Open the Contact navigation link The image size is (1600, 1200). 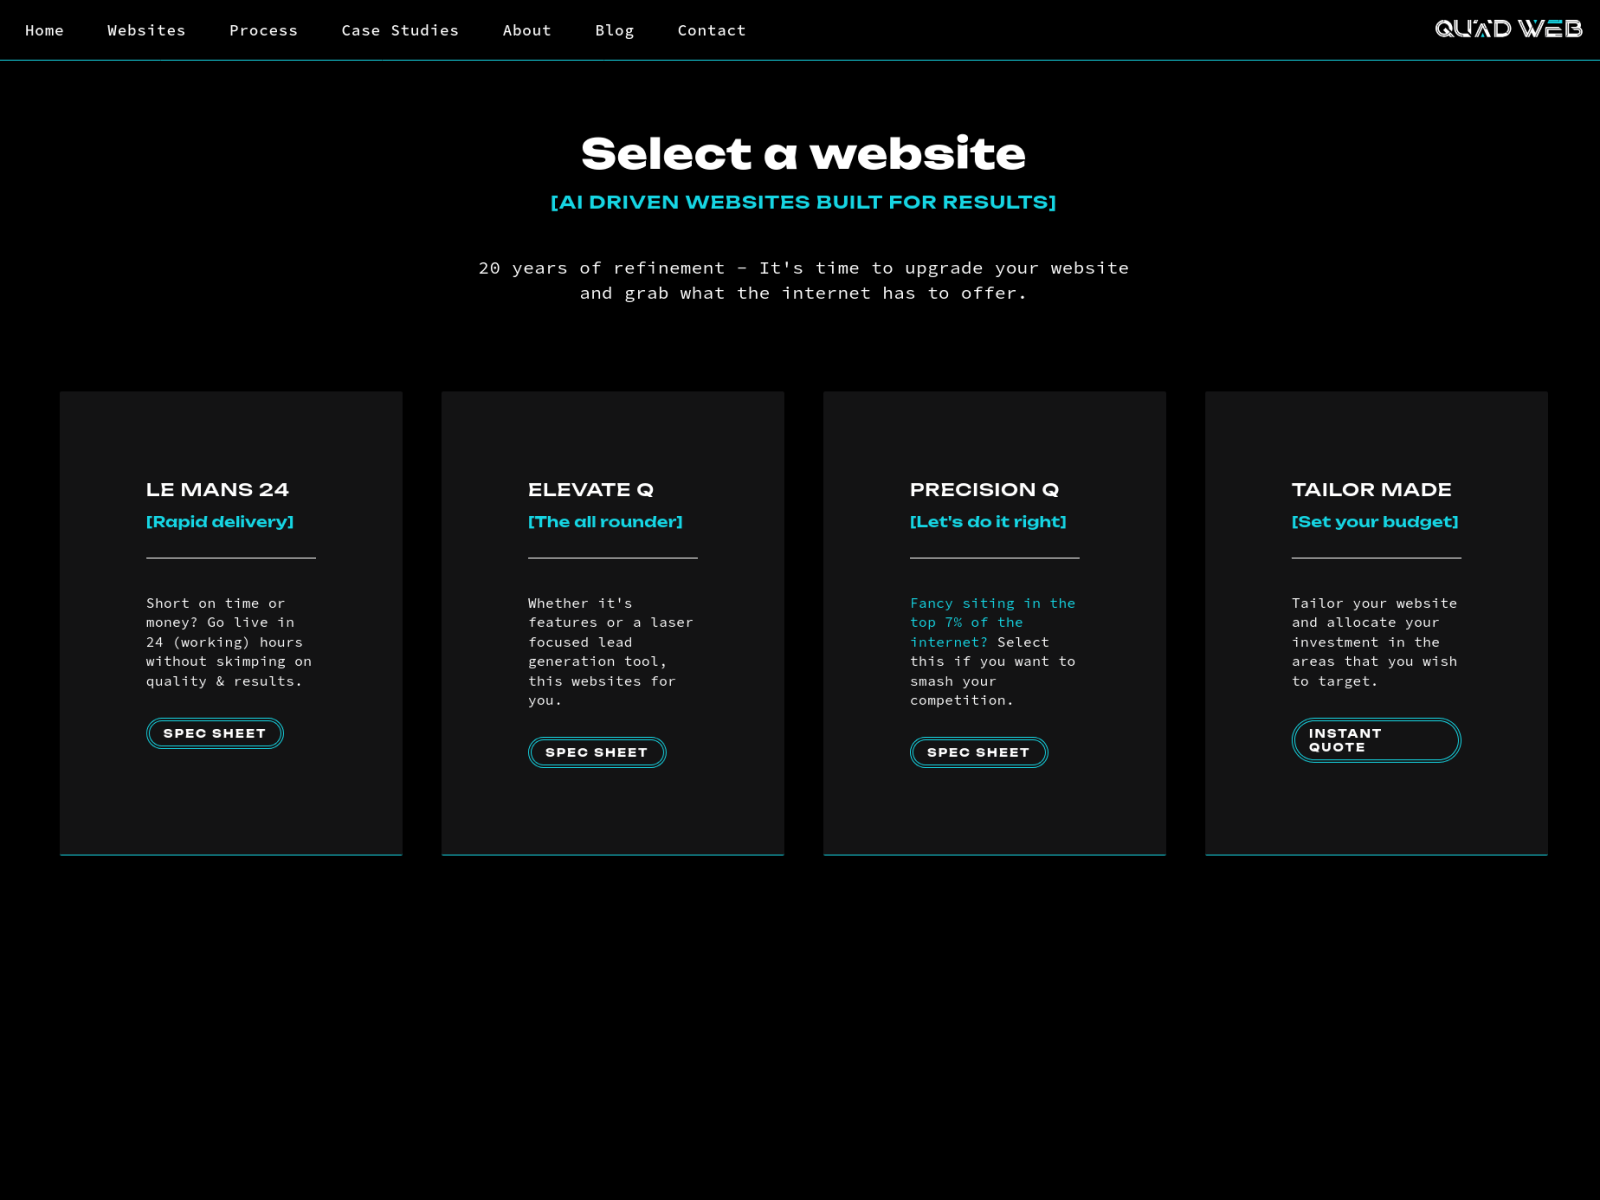pyautogui.click(x=711, y=30)
